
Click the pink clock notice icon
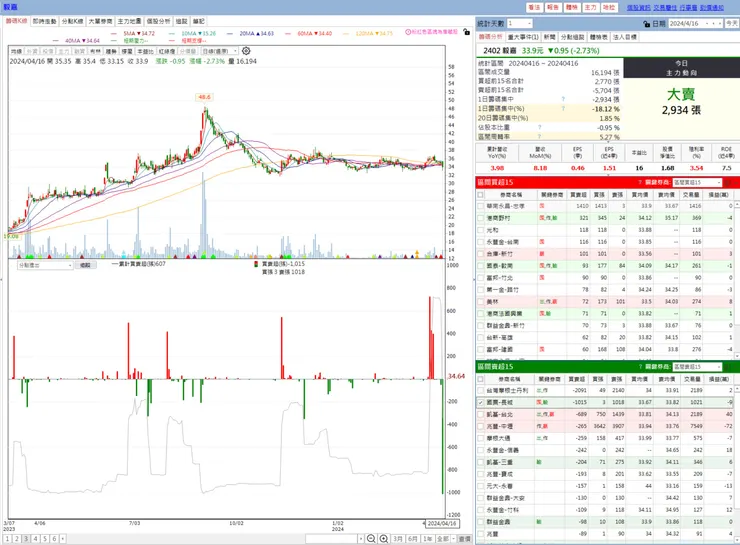pyautogui.click(x=408, y=32)
